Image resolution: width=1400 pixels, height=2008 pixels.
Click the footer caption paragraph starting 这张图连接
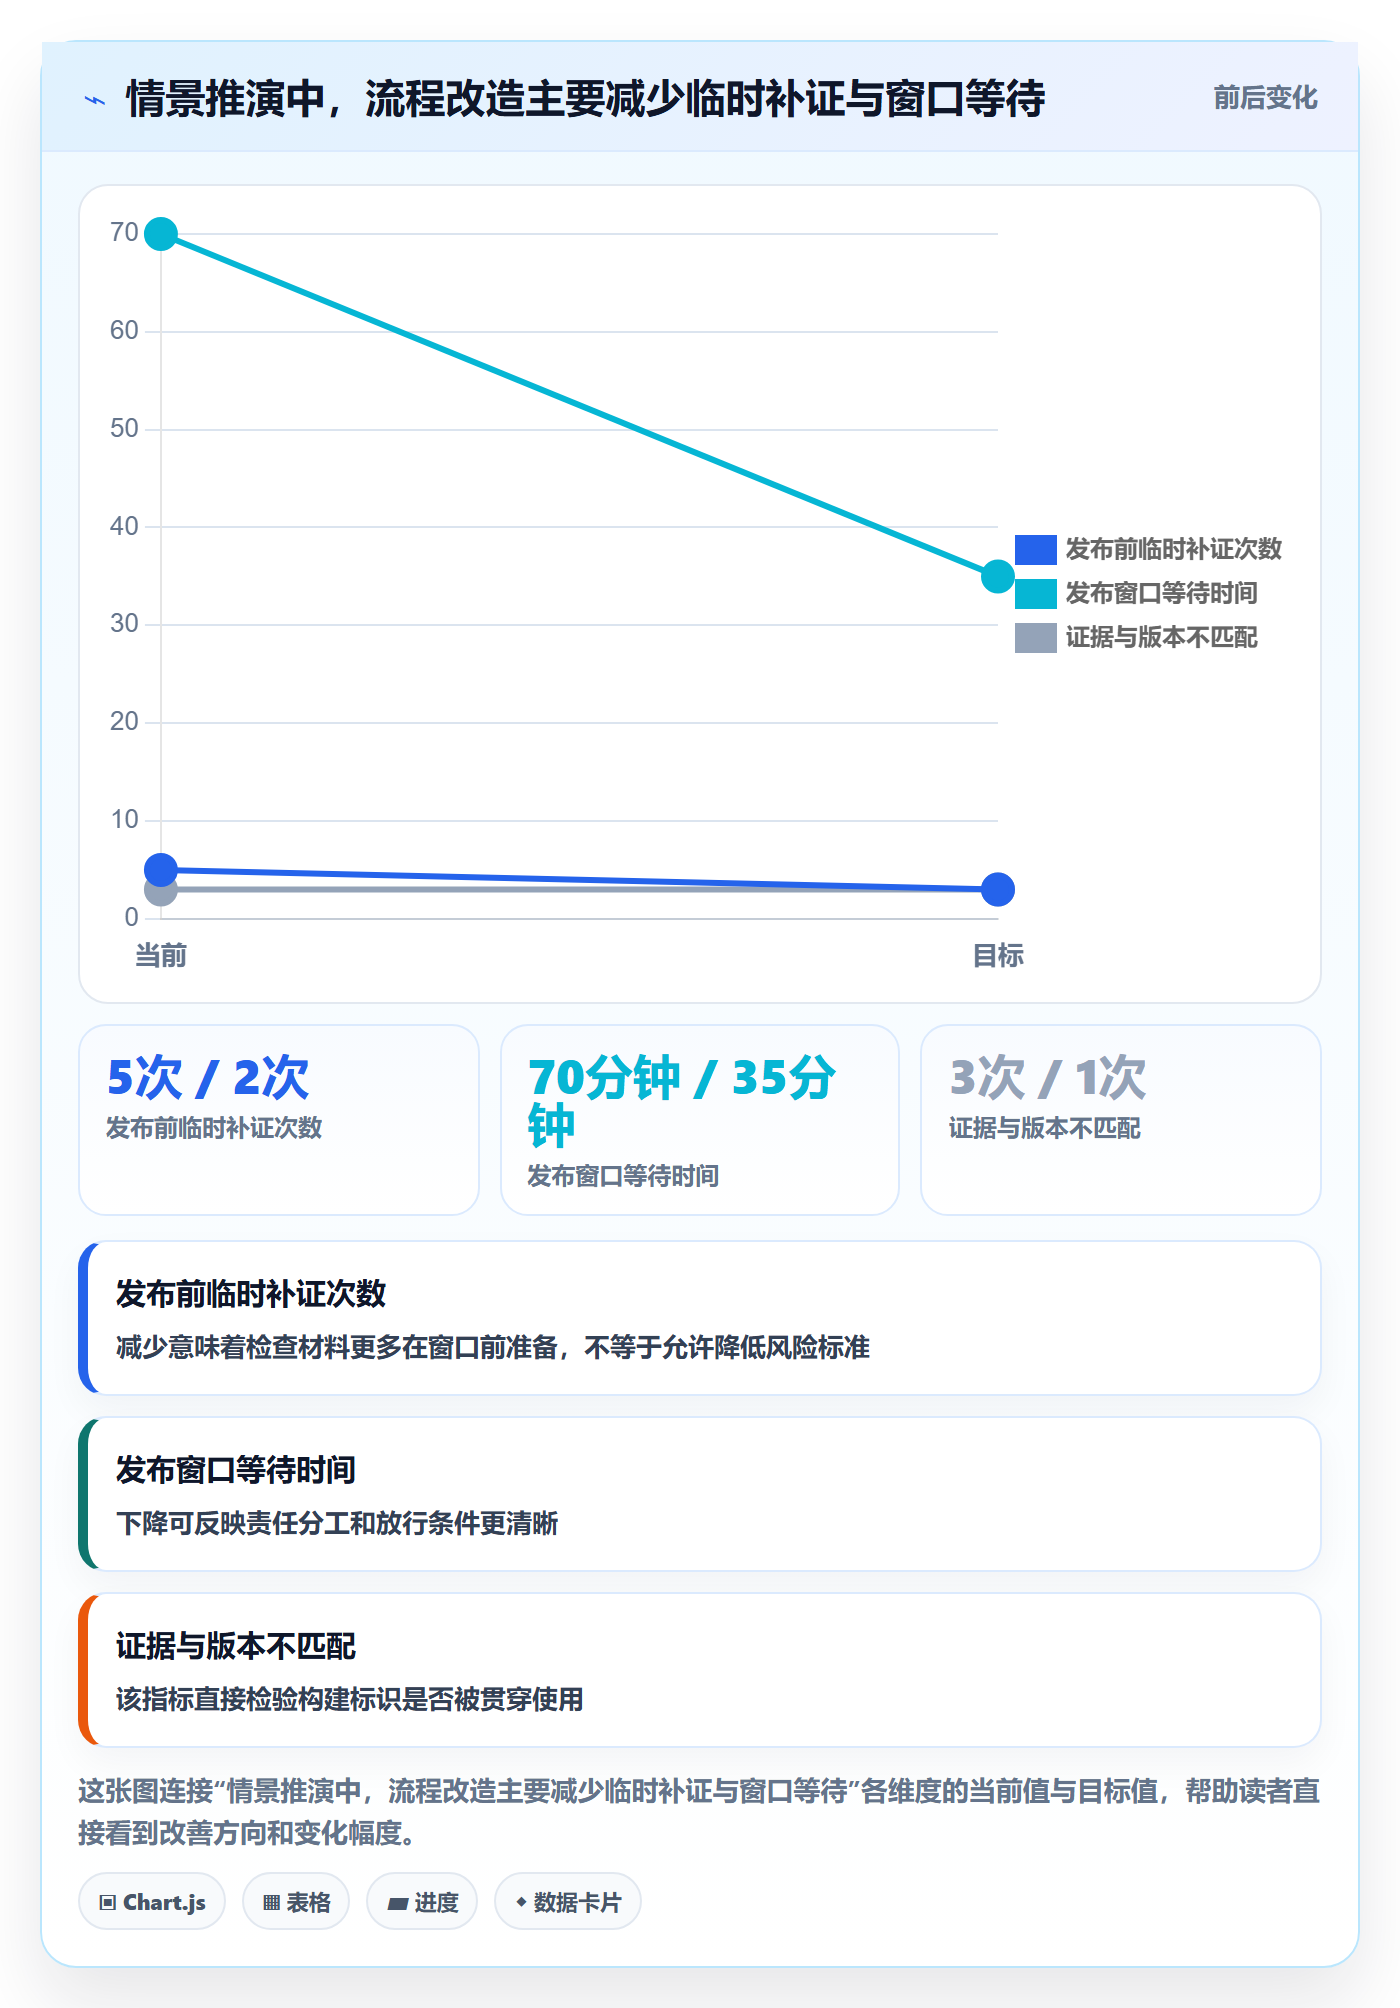pos(700,1811)
